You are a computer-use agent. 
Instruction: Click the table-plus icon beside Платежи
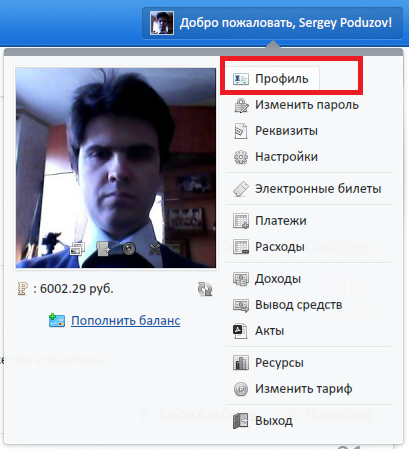coord(241,221)
